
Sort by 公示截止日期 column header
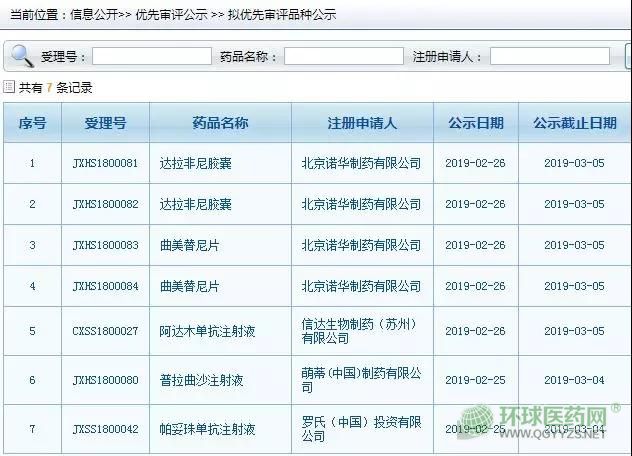click(x=574, y=123)
